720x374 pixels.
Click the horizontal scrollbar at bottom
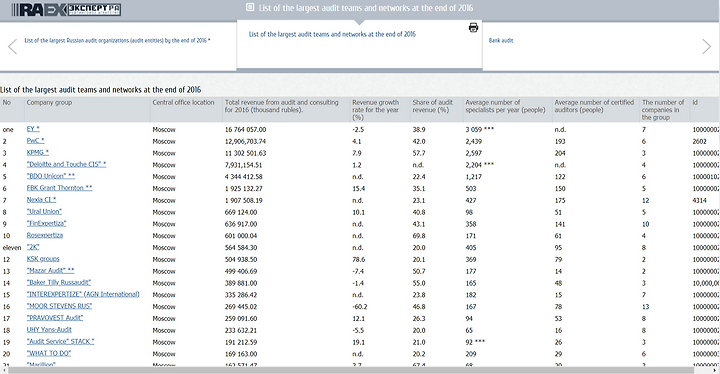tap(351, 370)
